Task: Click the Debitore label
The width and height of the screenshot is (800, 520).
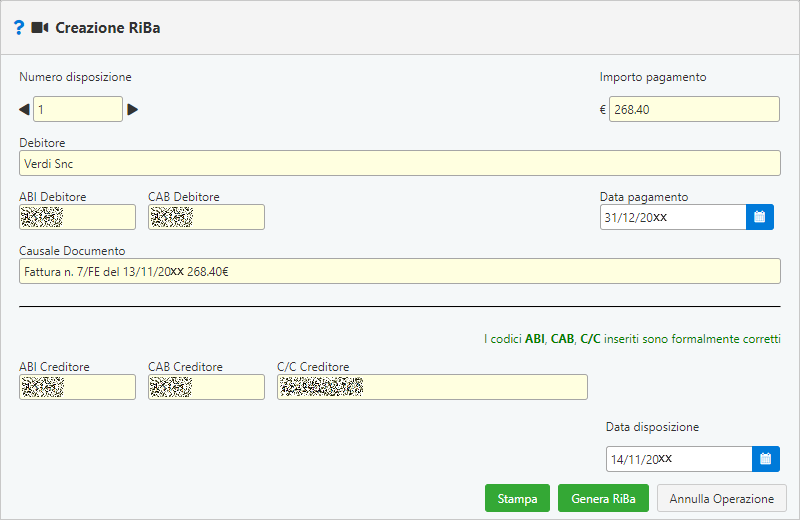Action: (42, 143)
